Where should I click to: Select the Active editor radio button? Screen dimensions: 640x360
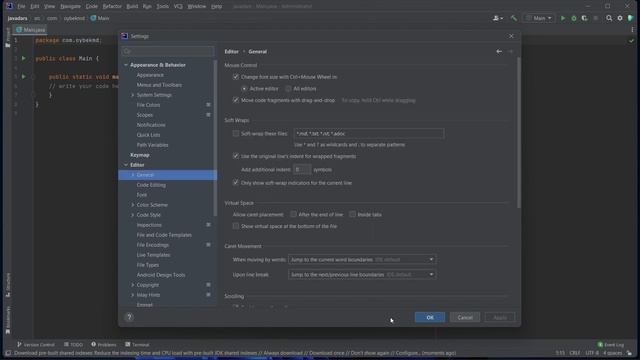pyautogui.click(x=244, y=89)
